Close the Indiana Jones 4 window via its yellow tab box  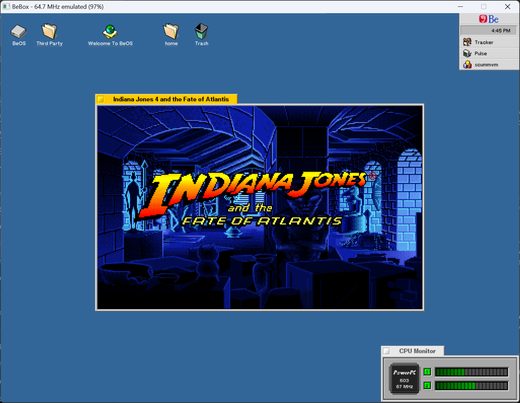click(101, 99)
